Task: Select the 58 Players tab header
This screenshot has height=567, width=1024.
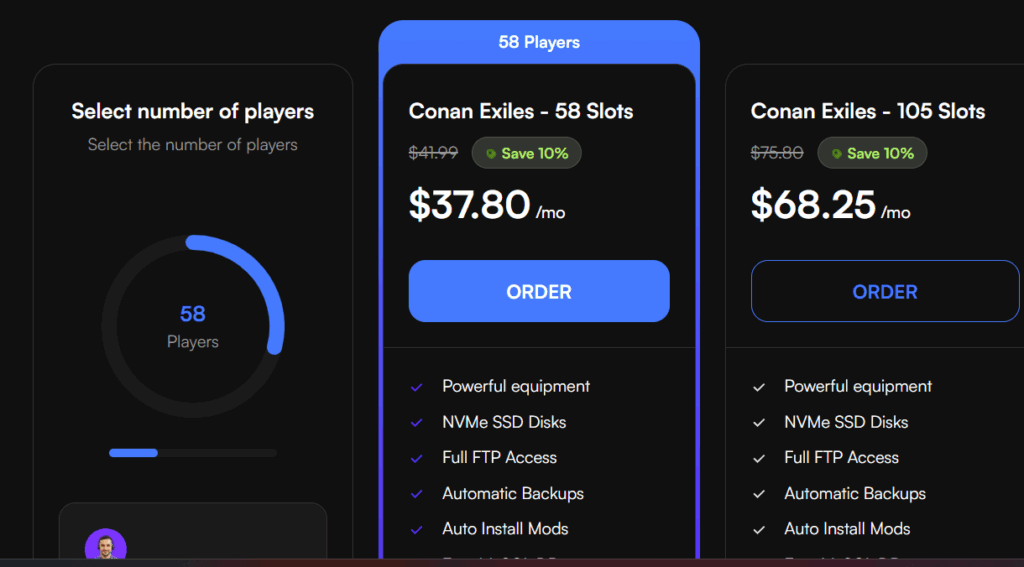Action: (x=539, y=42)
